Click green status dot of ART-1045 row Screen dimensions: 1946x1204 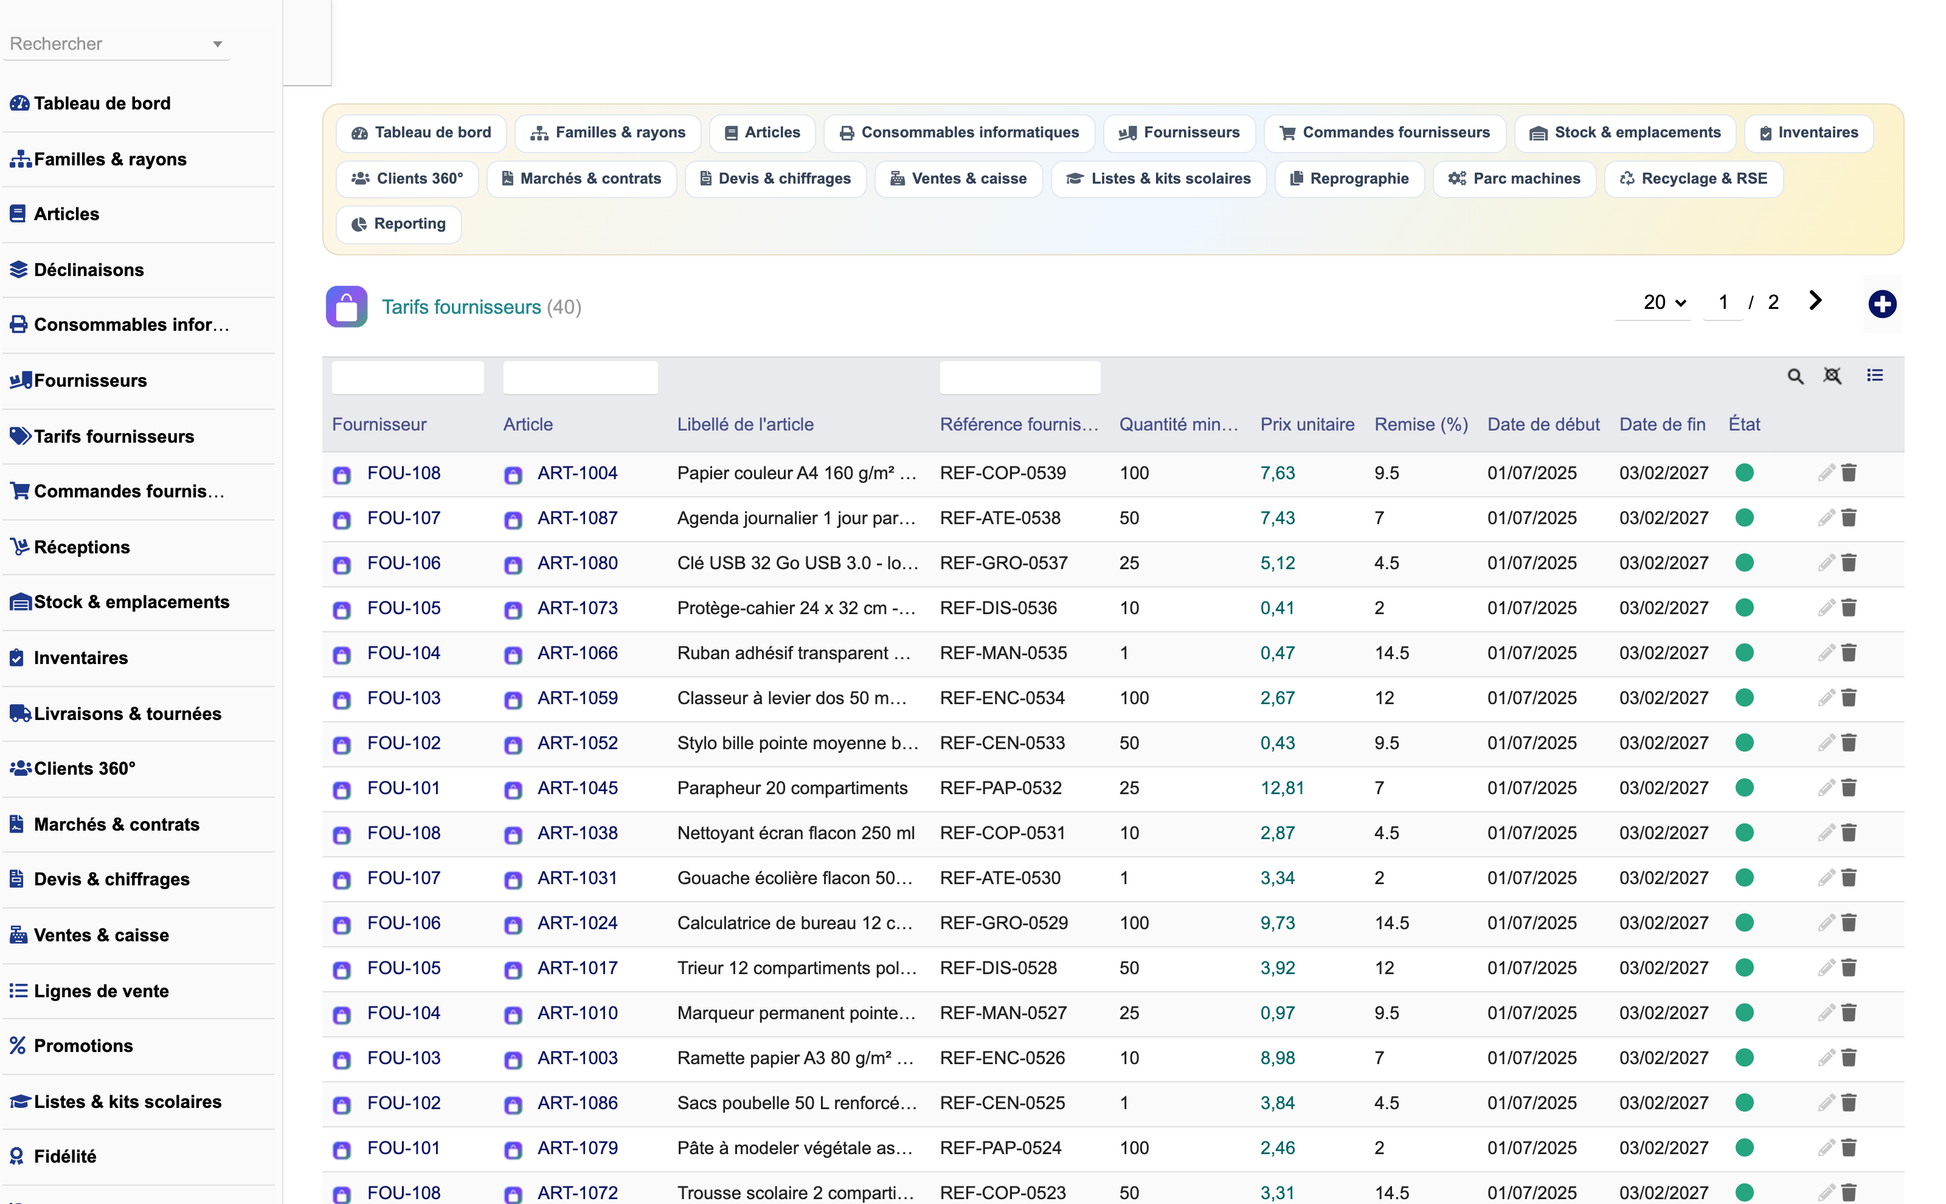[1744, 788]
